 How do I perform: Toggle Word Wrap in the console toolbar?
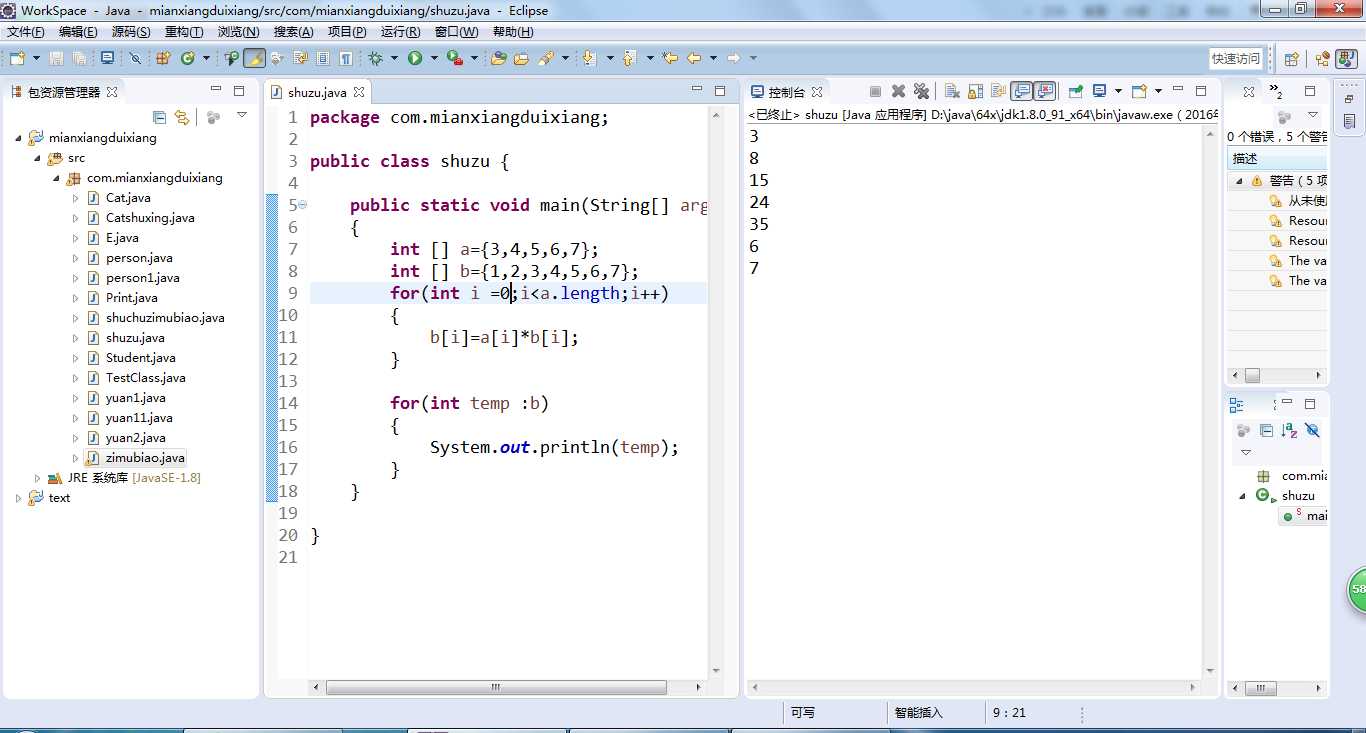[998, 91]
